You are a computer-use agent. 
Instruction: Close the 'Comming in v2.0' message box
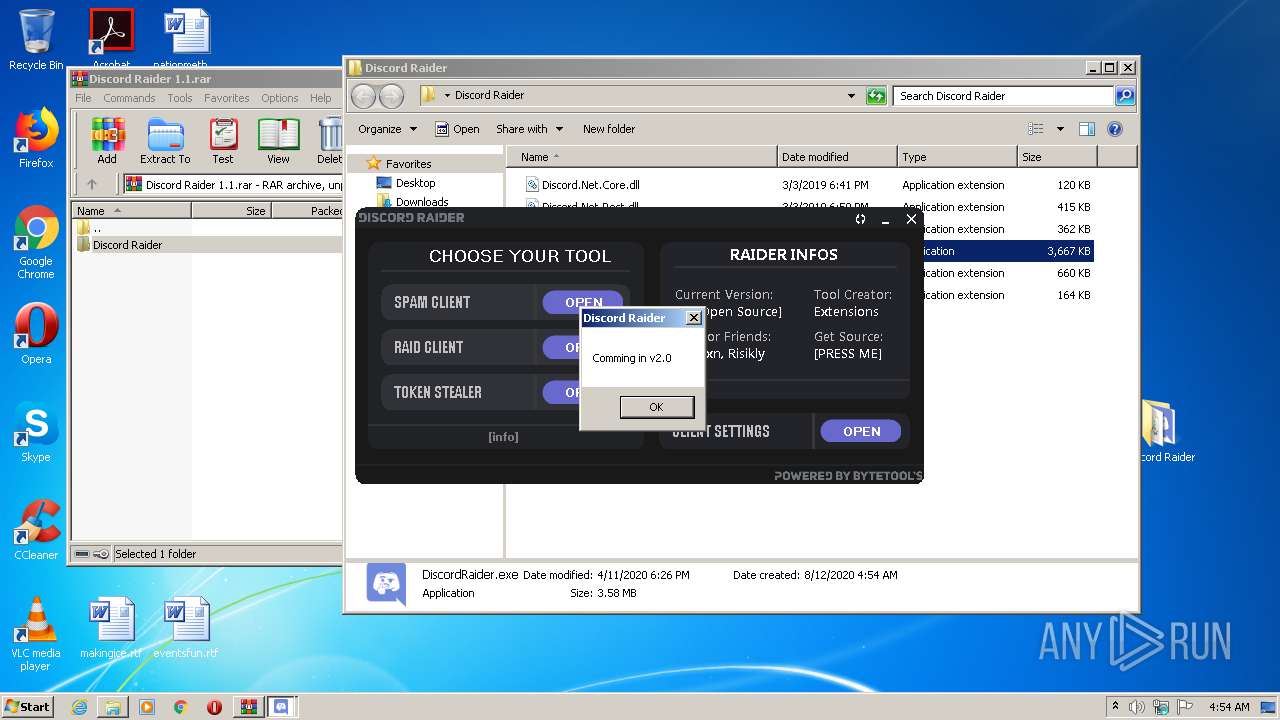pos(694,318)
